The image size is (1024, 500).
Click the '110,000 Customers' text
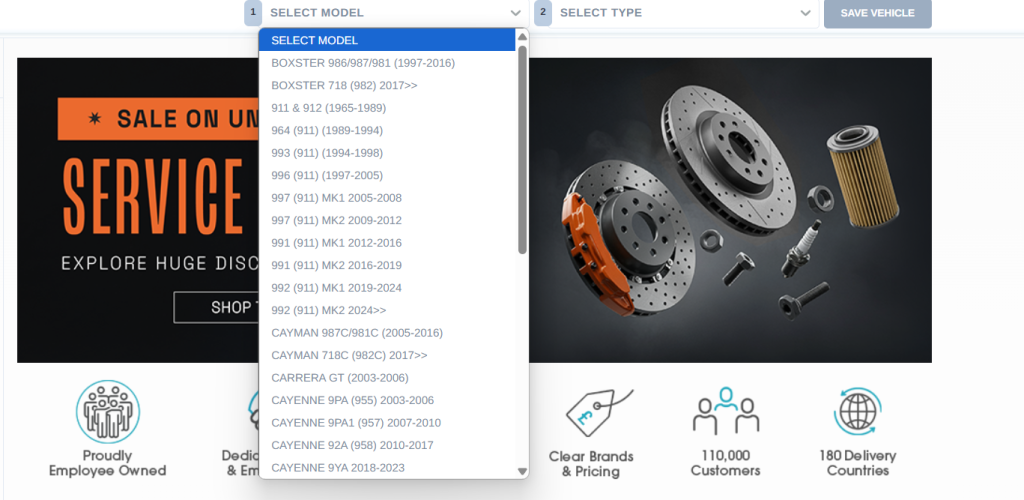pyautogui.click(x=726, y=463)
